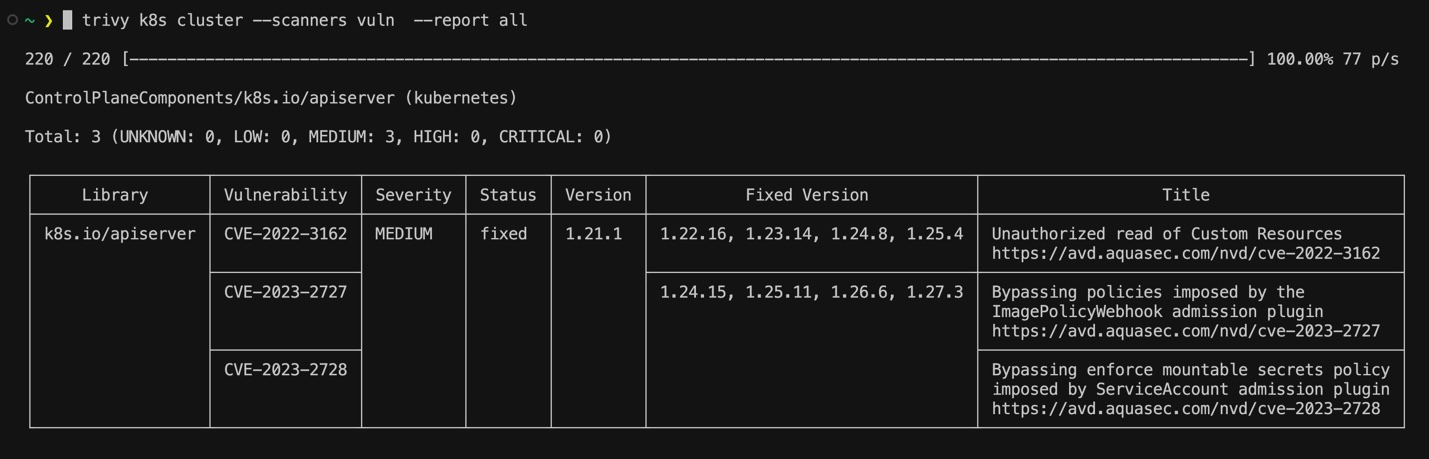Click the trivy k8s cluster command text
Image resolution: width=1429 pixels, height=459 pixels.
pyautogui.click(x=304, y=20)
